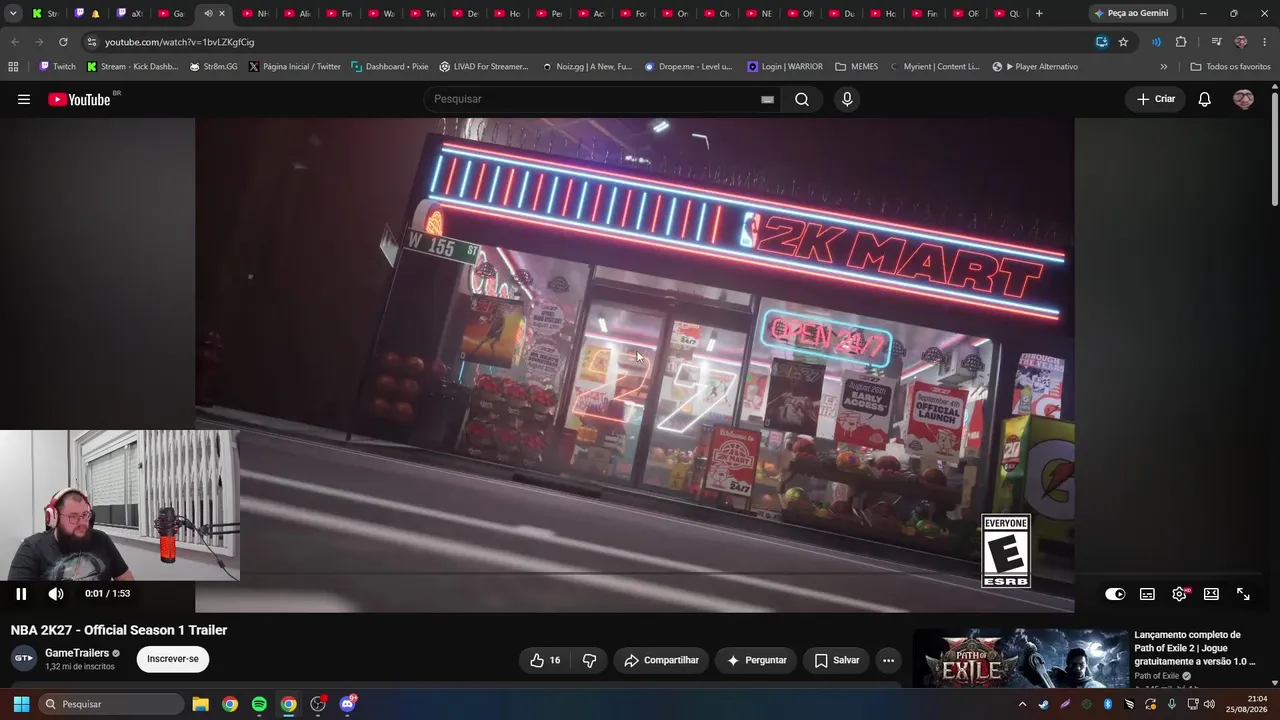
Task: Show hidden system tray icons
Action: click(x=1022, y=704)
